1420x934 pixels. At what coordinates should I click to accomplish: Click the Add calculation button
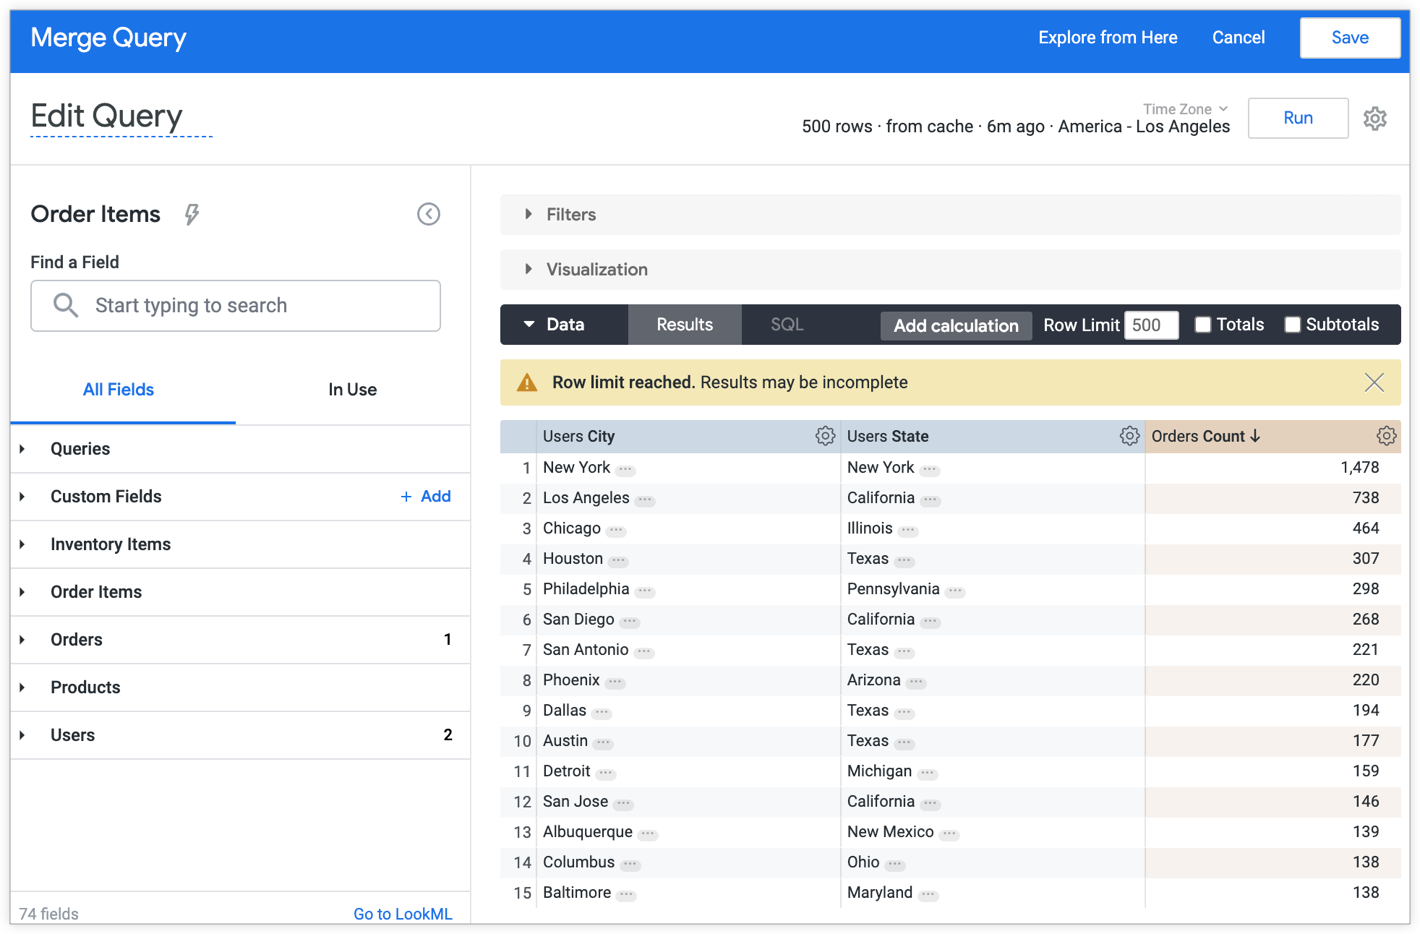pos(955,325)
